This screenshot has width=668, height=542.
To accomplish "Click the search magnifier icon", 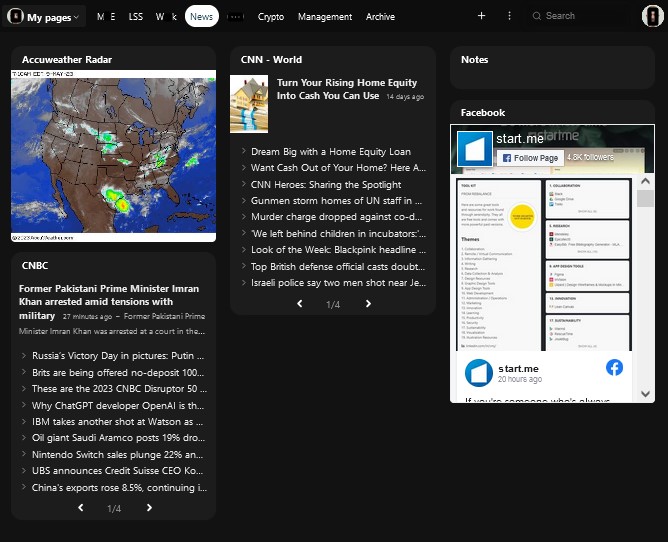I will coord(537,16).
